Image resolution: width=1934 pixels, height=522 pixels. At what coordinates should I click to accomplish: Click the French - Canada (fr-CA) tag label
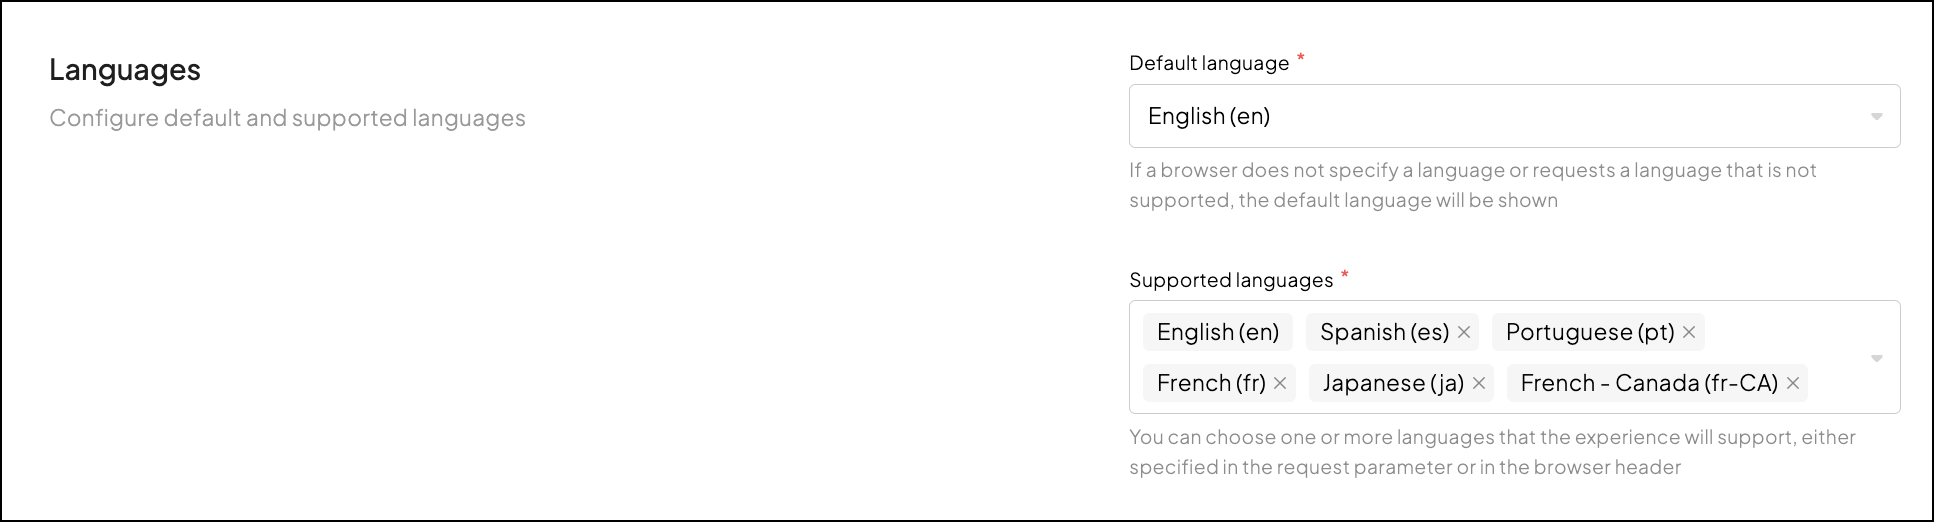point(1648,383)
